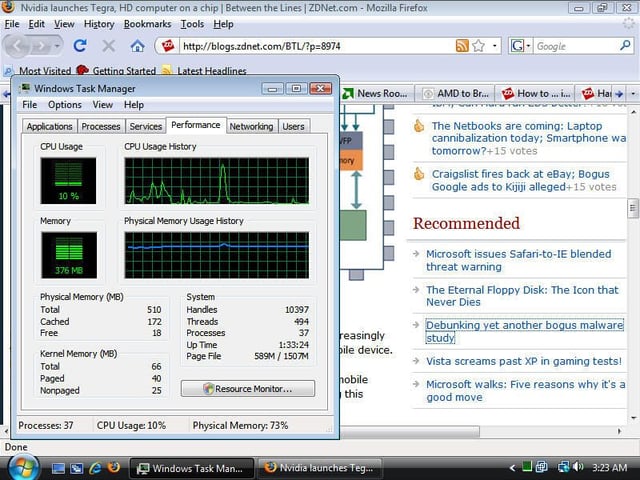Switch to the News Roo... browser tab
640x480 pixels.
(x=376, y=93)
